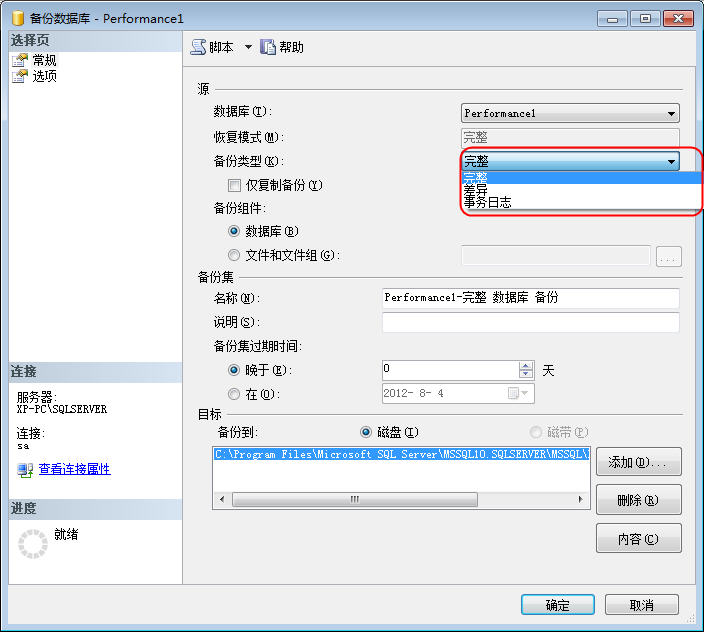Click the left arrow of the path scrollbar
The height and width of the screenshot is (632, 704).
[222, 499]
